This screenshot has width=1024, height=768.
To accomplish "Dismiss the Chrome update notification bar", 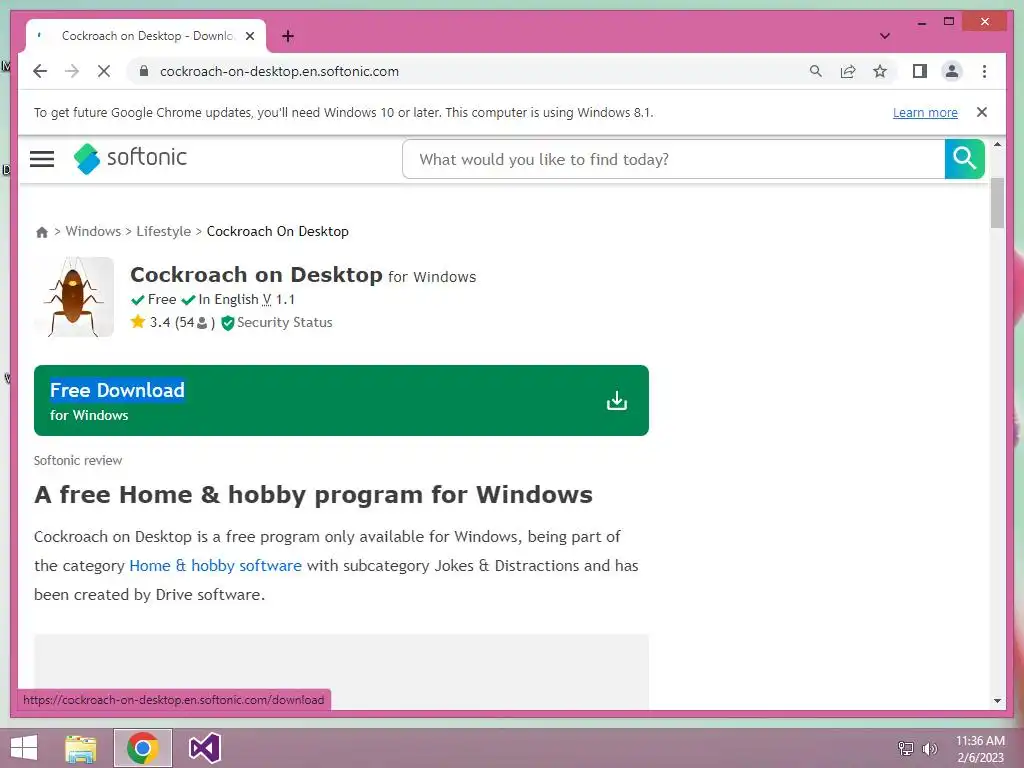I will 982,112.
